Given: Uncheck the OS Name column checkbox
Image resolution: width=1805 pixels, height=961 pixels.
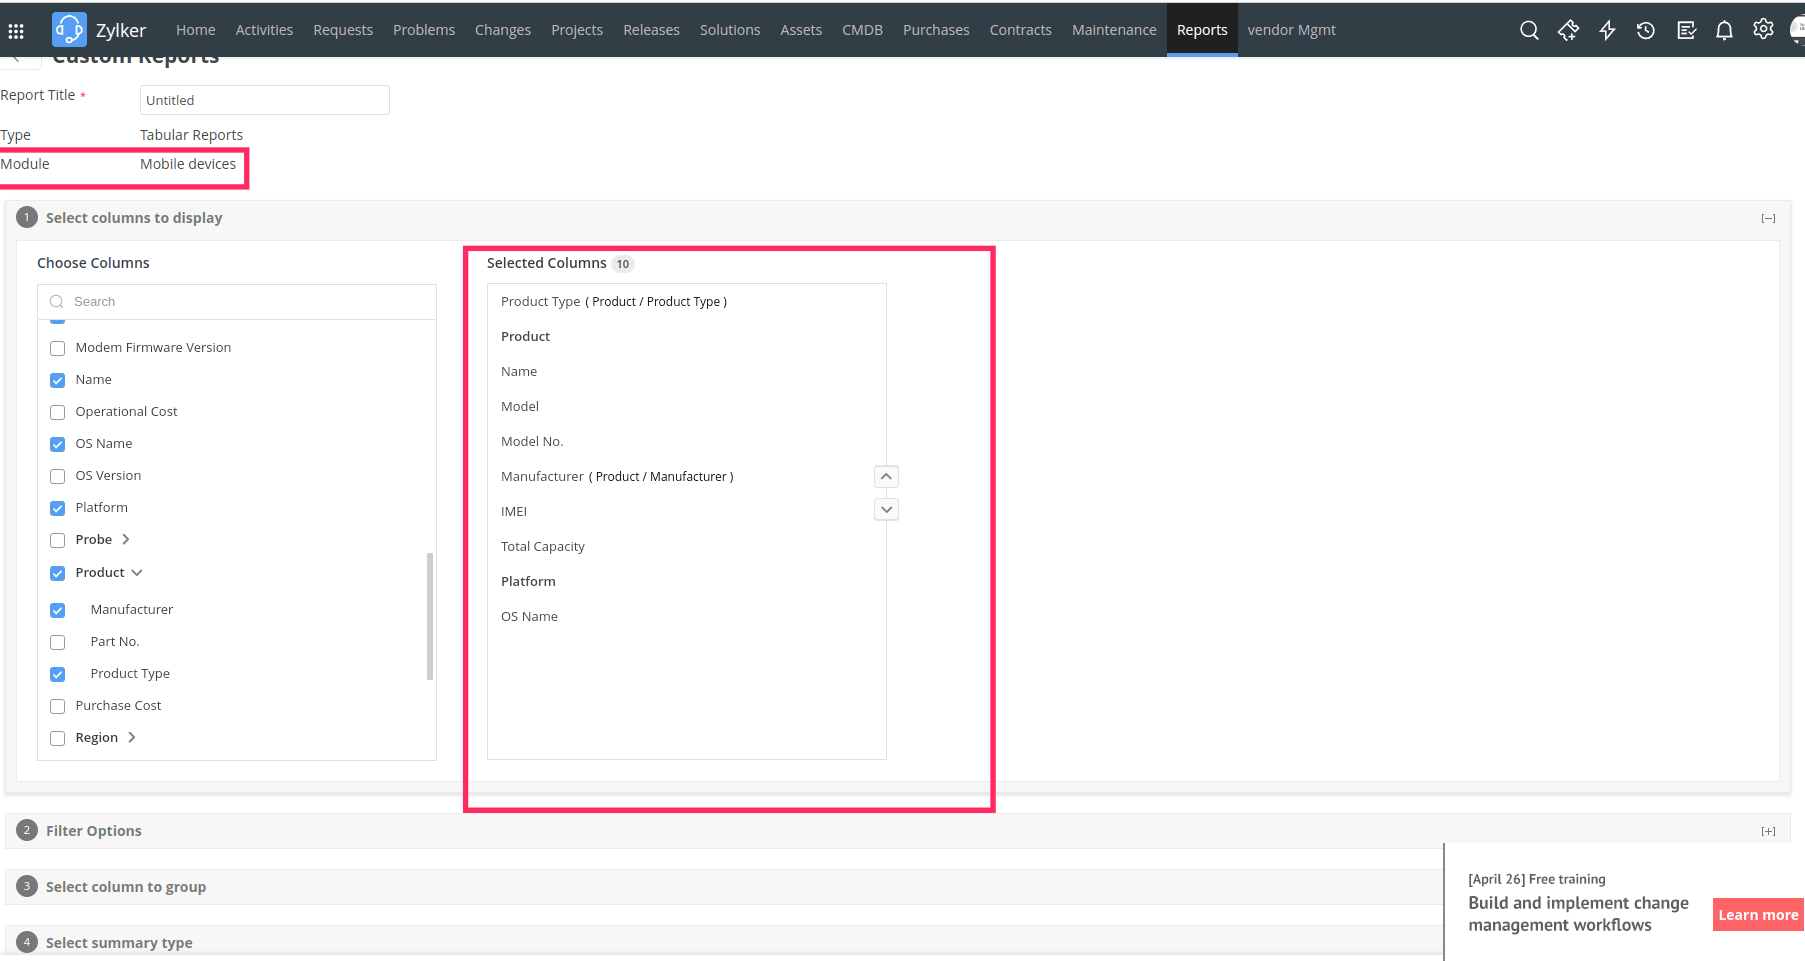Looking at the screenshot, I should 58,444.
